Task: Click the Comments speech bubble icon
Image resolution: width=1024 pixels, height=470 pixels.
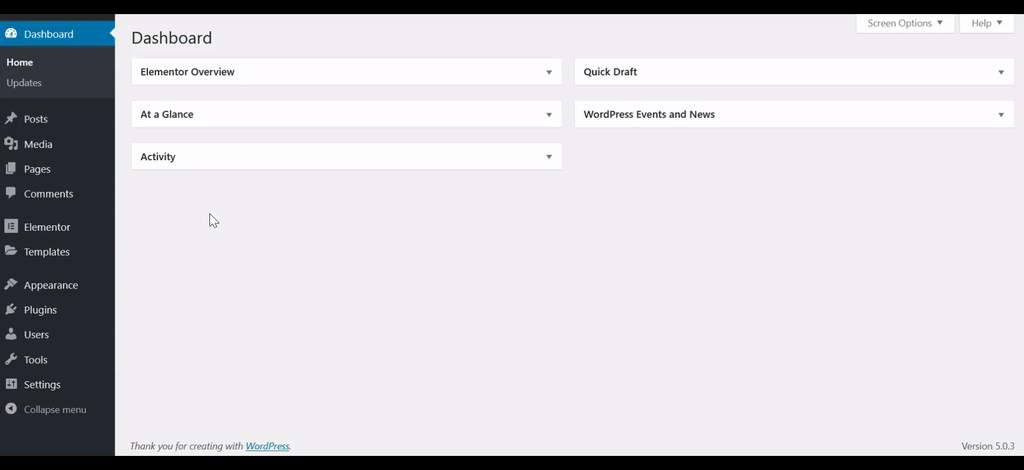Action: pos(11,193)
